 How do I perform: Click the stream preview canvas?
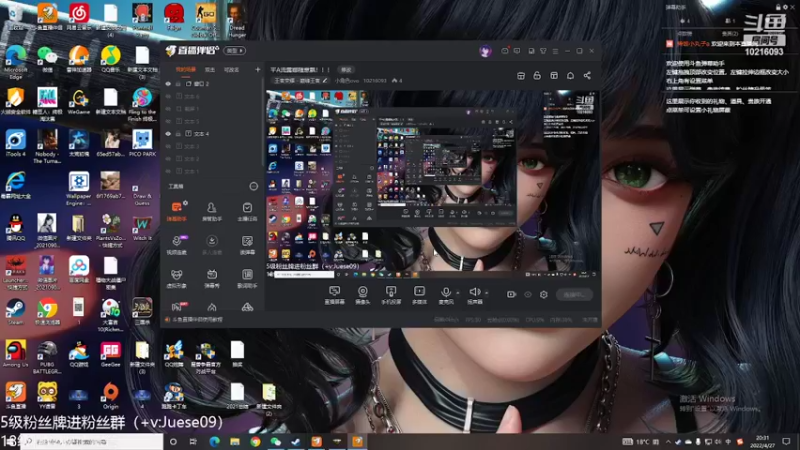click(x=433, y=184)
